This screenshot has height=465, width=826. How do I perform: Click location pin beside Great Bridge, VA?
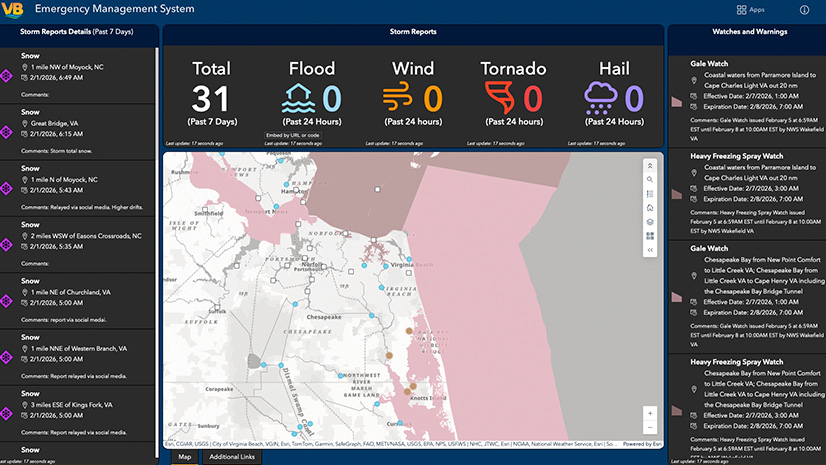(24, 123)
